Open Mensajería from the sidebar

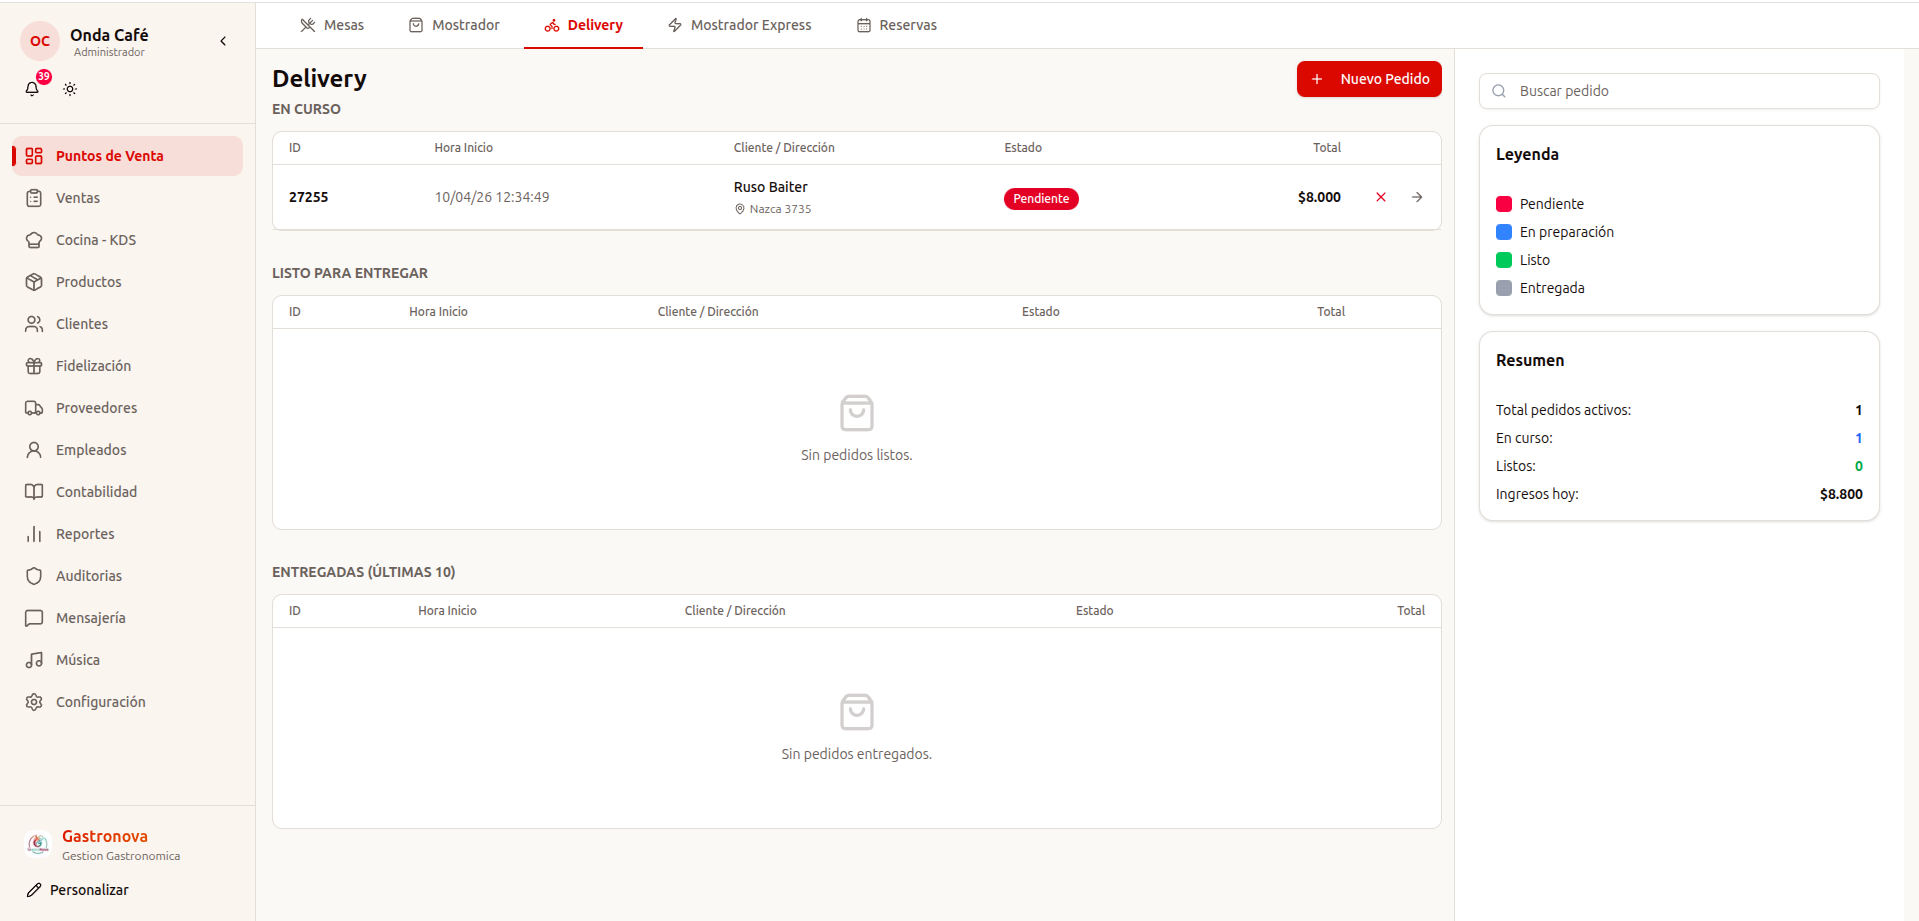[127, 618]
